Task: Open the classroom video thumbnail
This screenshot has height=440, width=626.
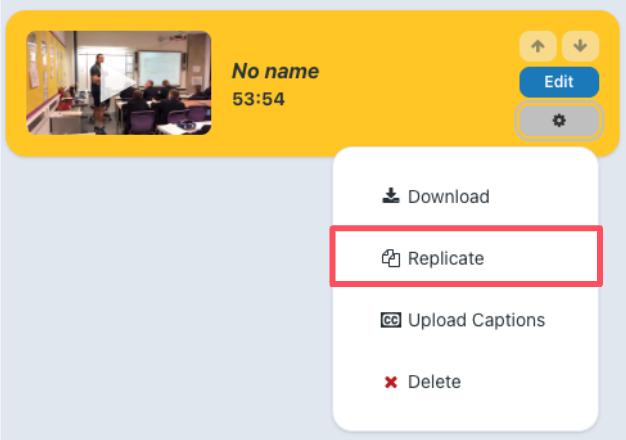Action: pyautogui.click(x=119, y=83)
